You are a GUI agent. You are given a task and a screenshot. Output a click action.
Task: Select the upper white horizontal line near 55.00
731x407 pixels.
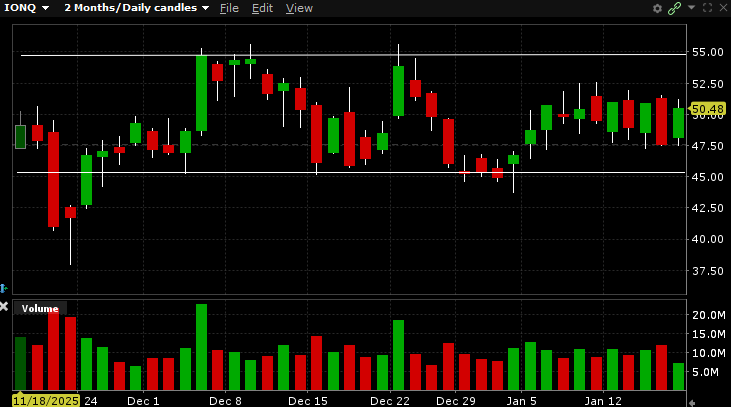click(x=353, y=55)
